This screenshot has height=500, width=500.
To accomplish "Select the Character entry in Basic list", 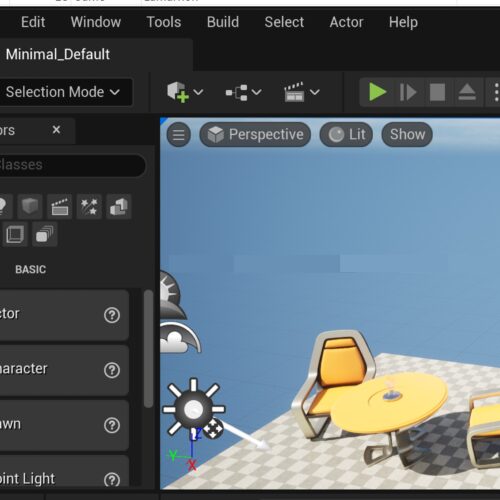I will point(64,370).
